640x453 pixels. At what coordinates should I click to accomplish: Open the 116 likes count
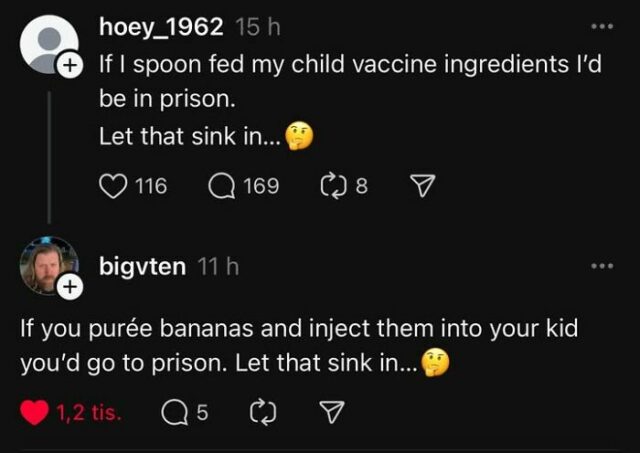[150, 185]
